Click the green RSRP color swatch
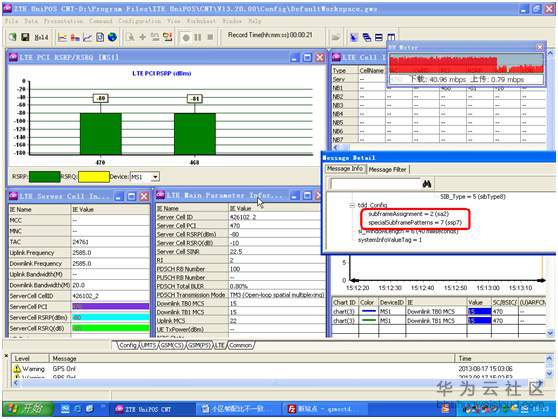 click(44, 177)
